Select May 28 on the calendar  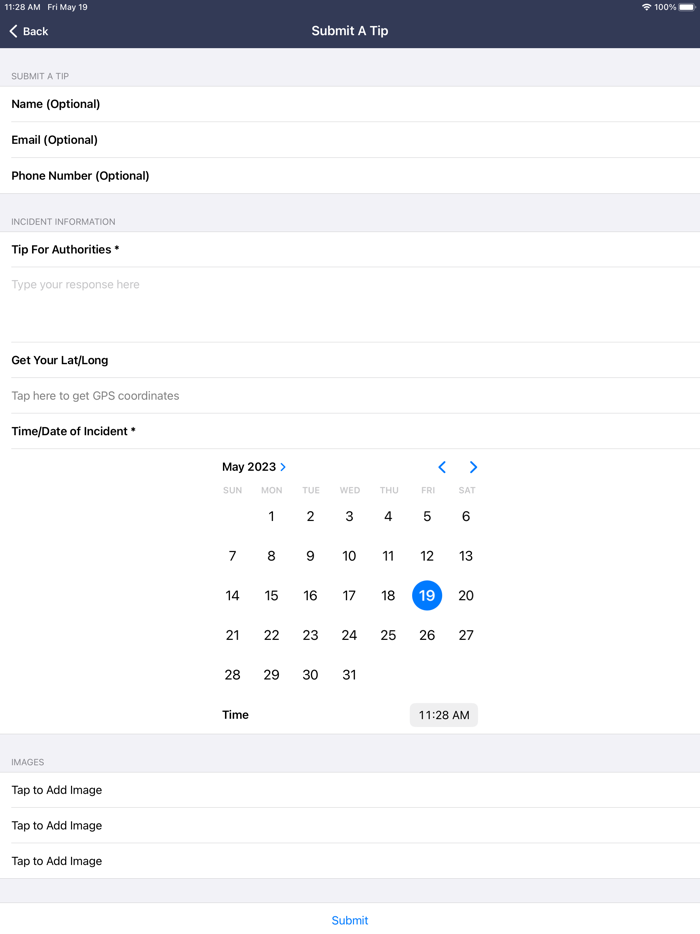tap(232, 675)
